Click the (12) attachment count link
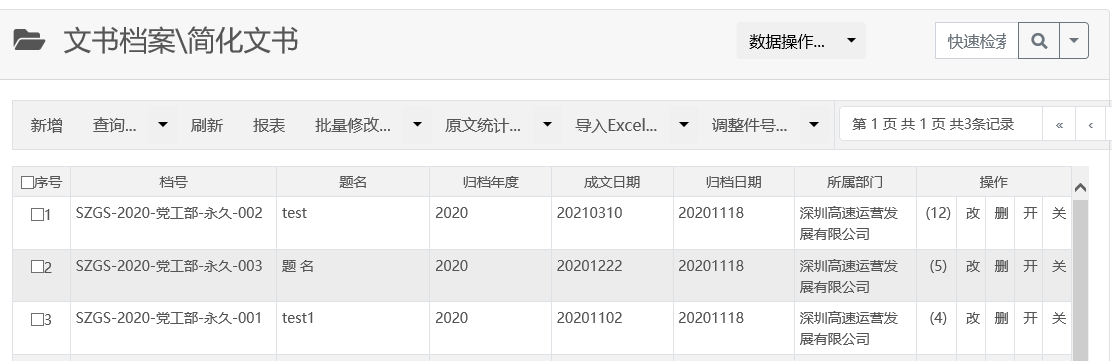This screenshot has height=361, width=1112. (x=938, y=213)
